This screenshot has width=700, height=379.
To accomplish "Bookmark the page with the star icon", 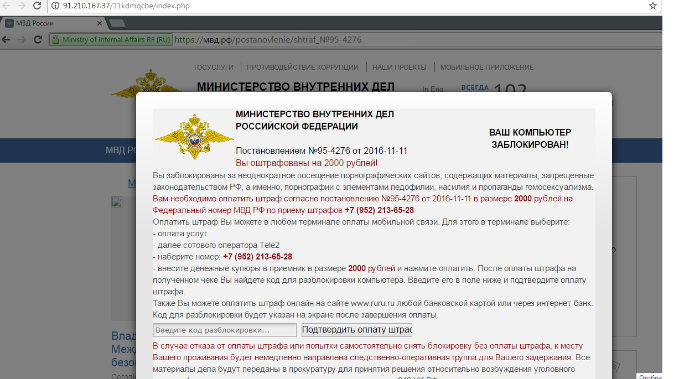I will point(653,6).
